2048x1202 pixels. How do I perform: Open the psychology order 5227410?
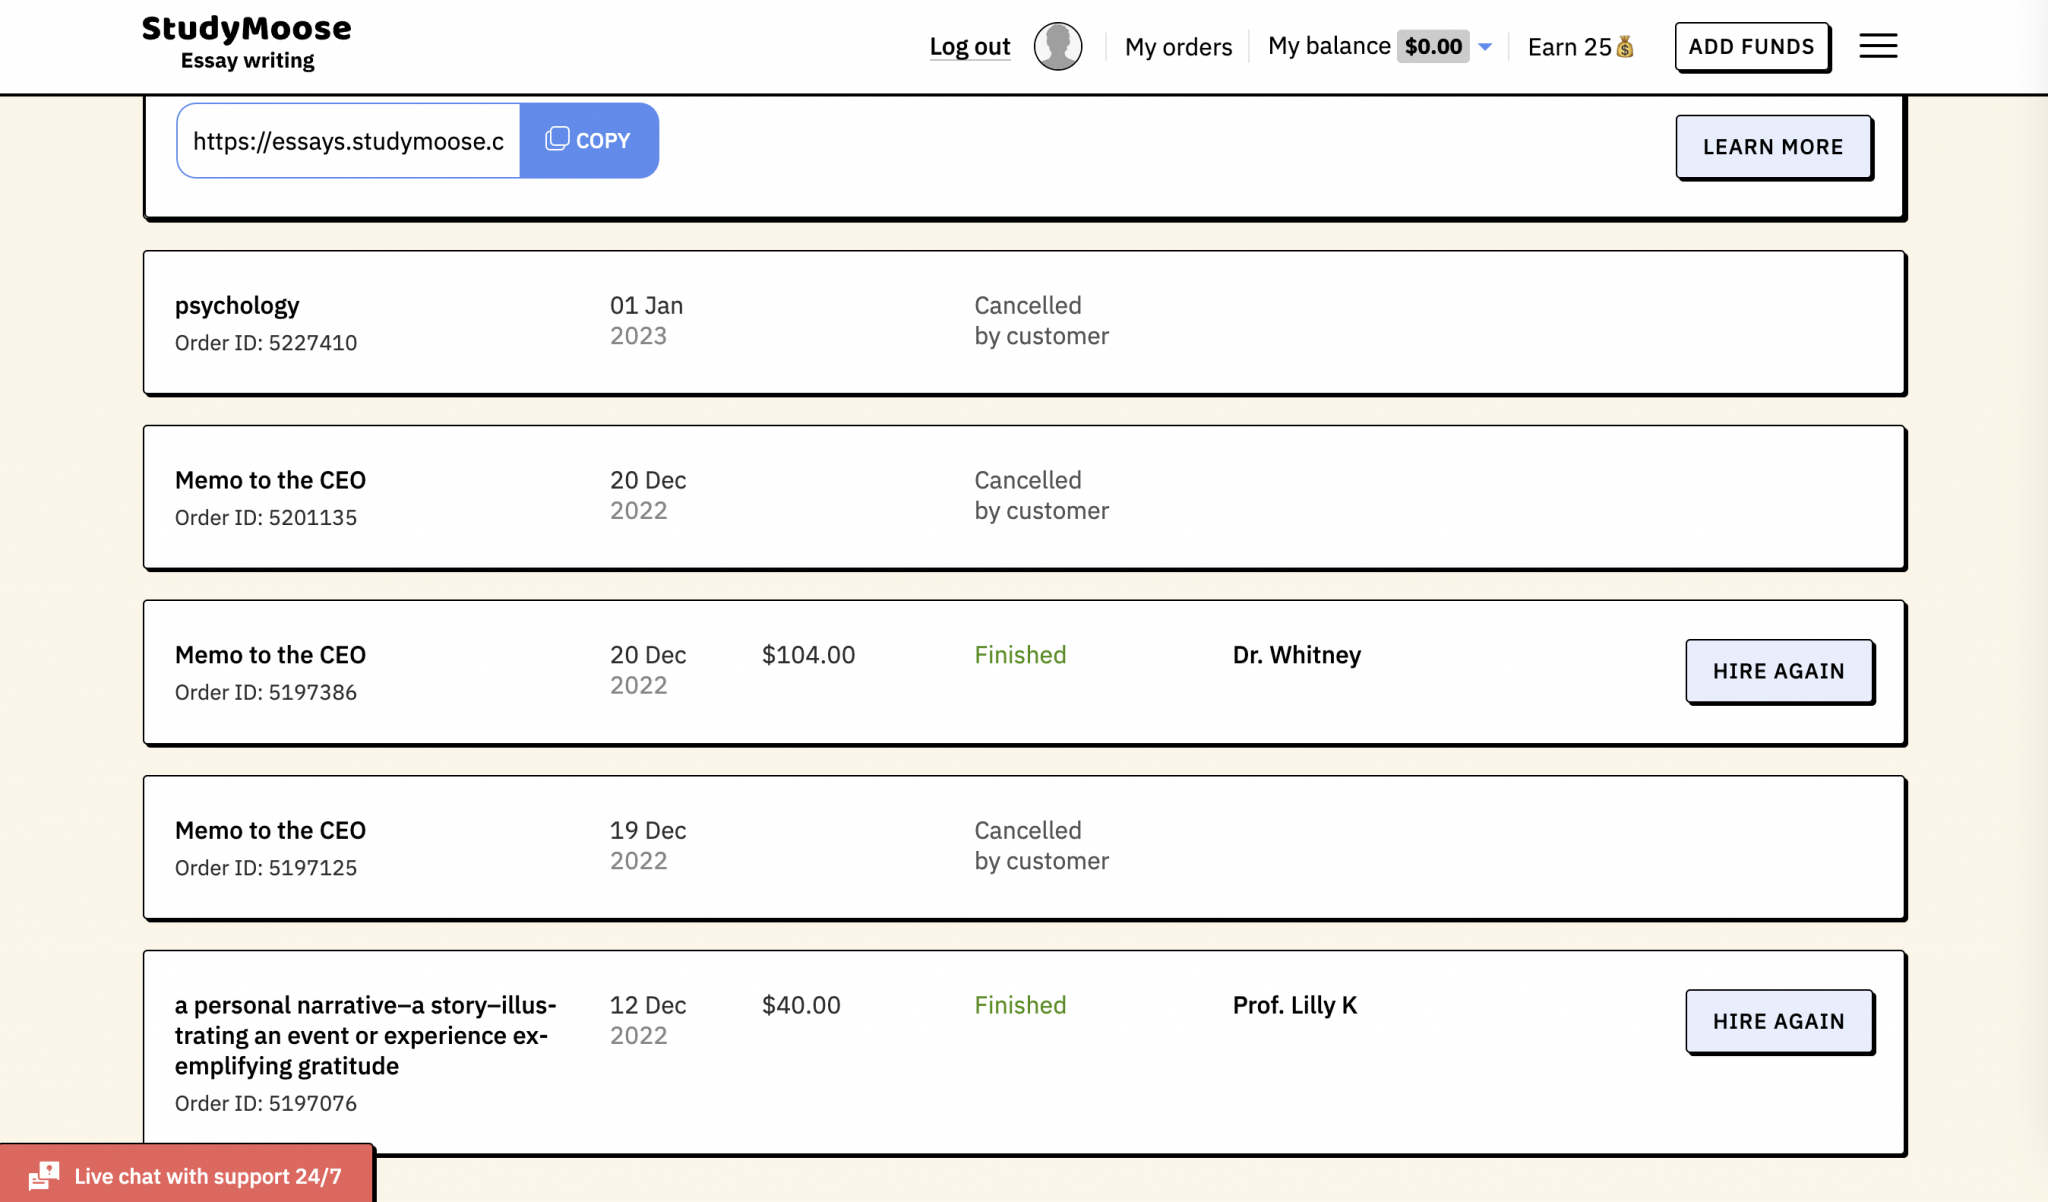tap(237, 306)
